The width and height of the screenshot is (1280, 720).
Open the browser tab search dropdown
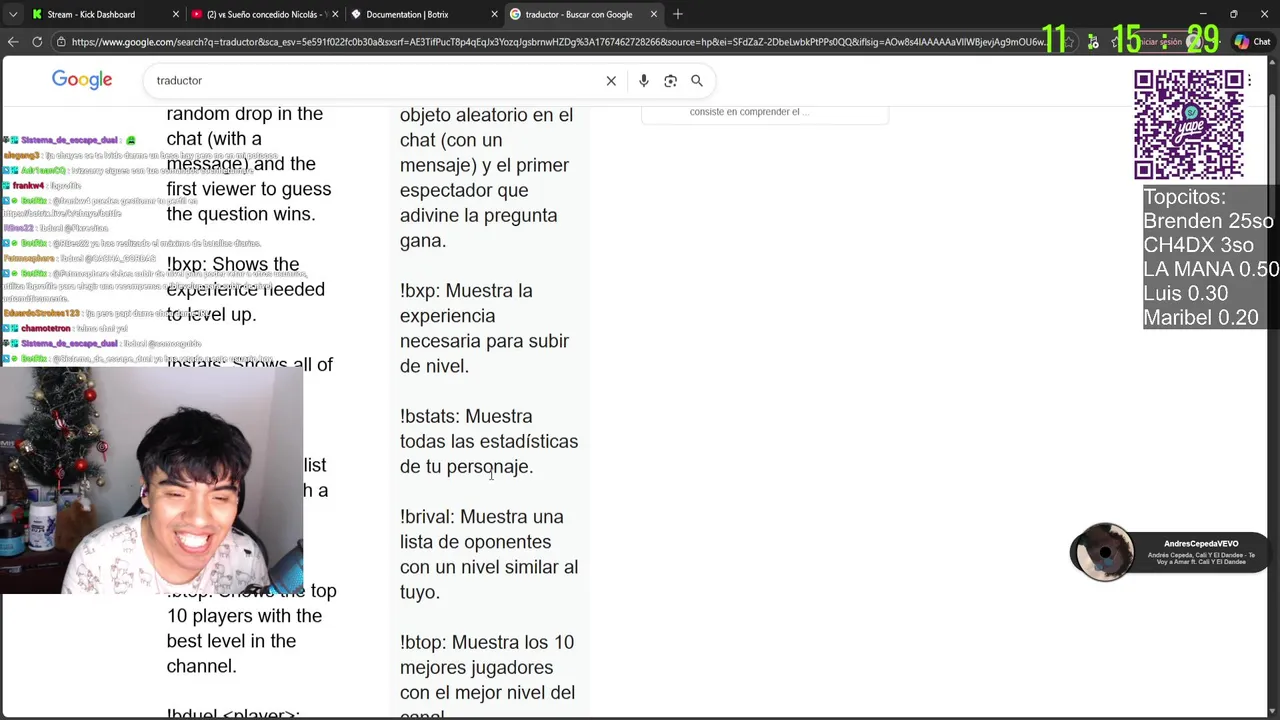click(x=12, y=14)
